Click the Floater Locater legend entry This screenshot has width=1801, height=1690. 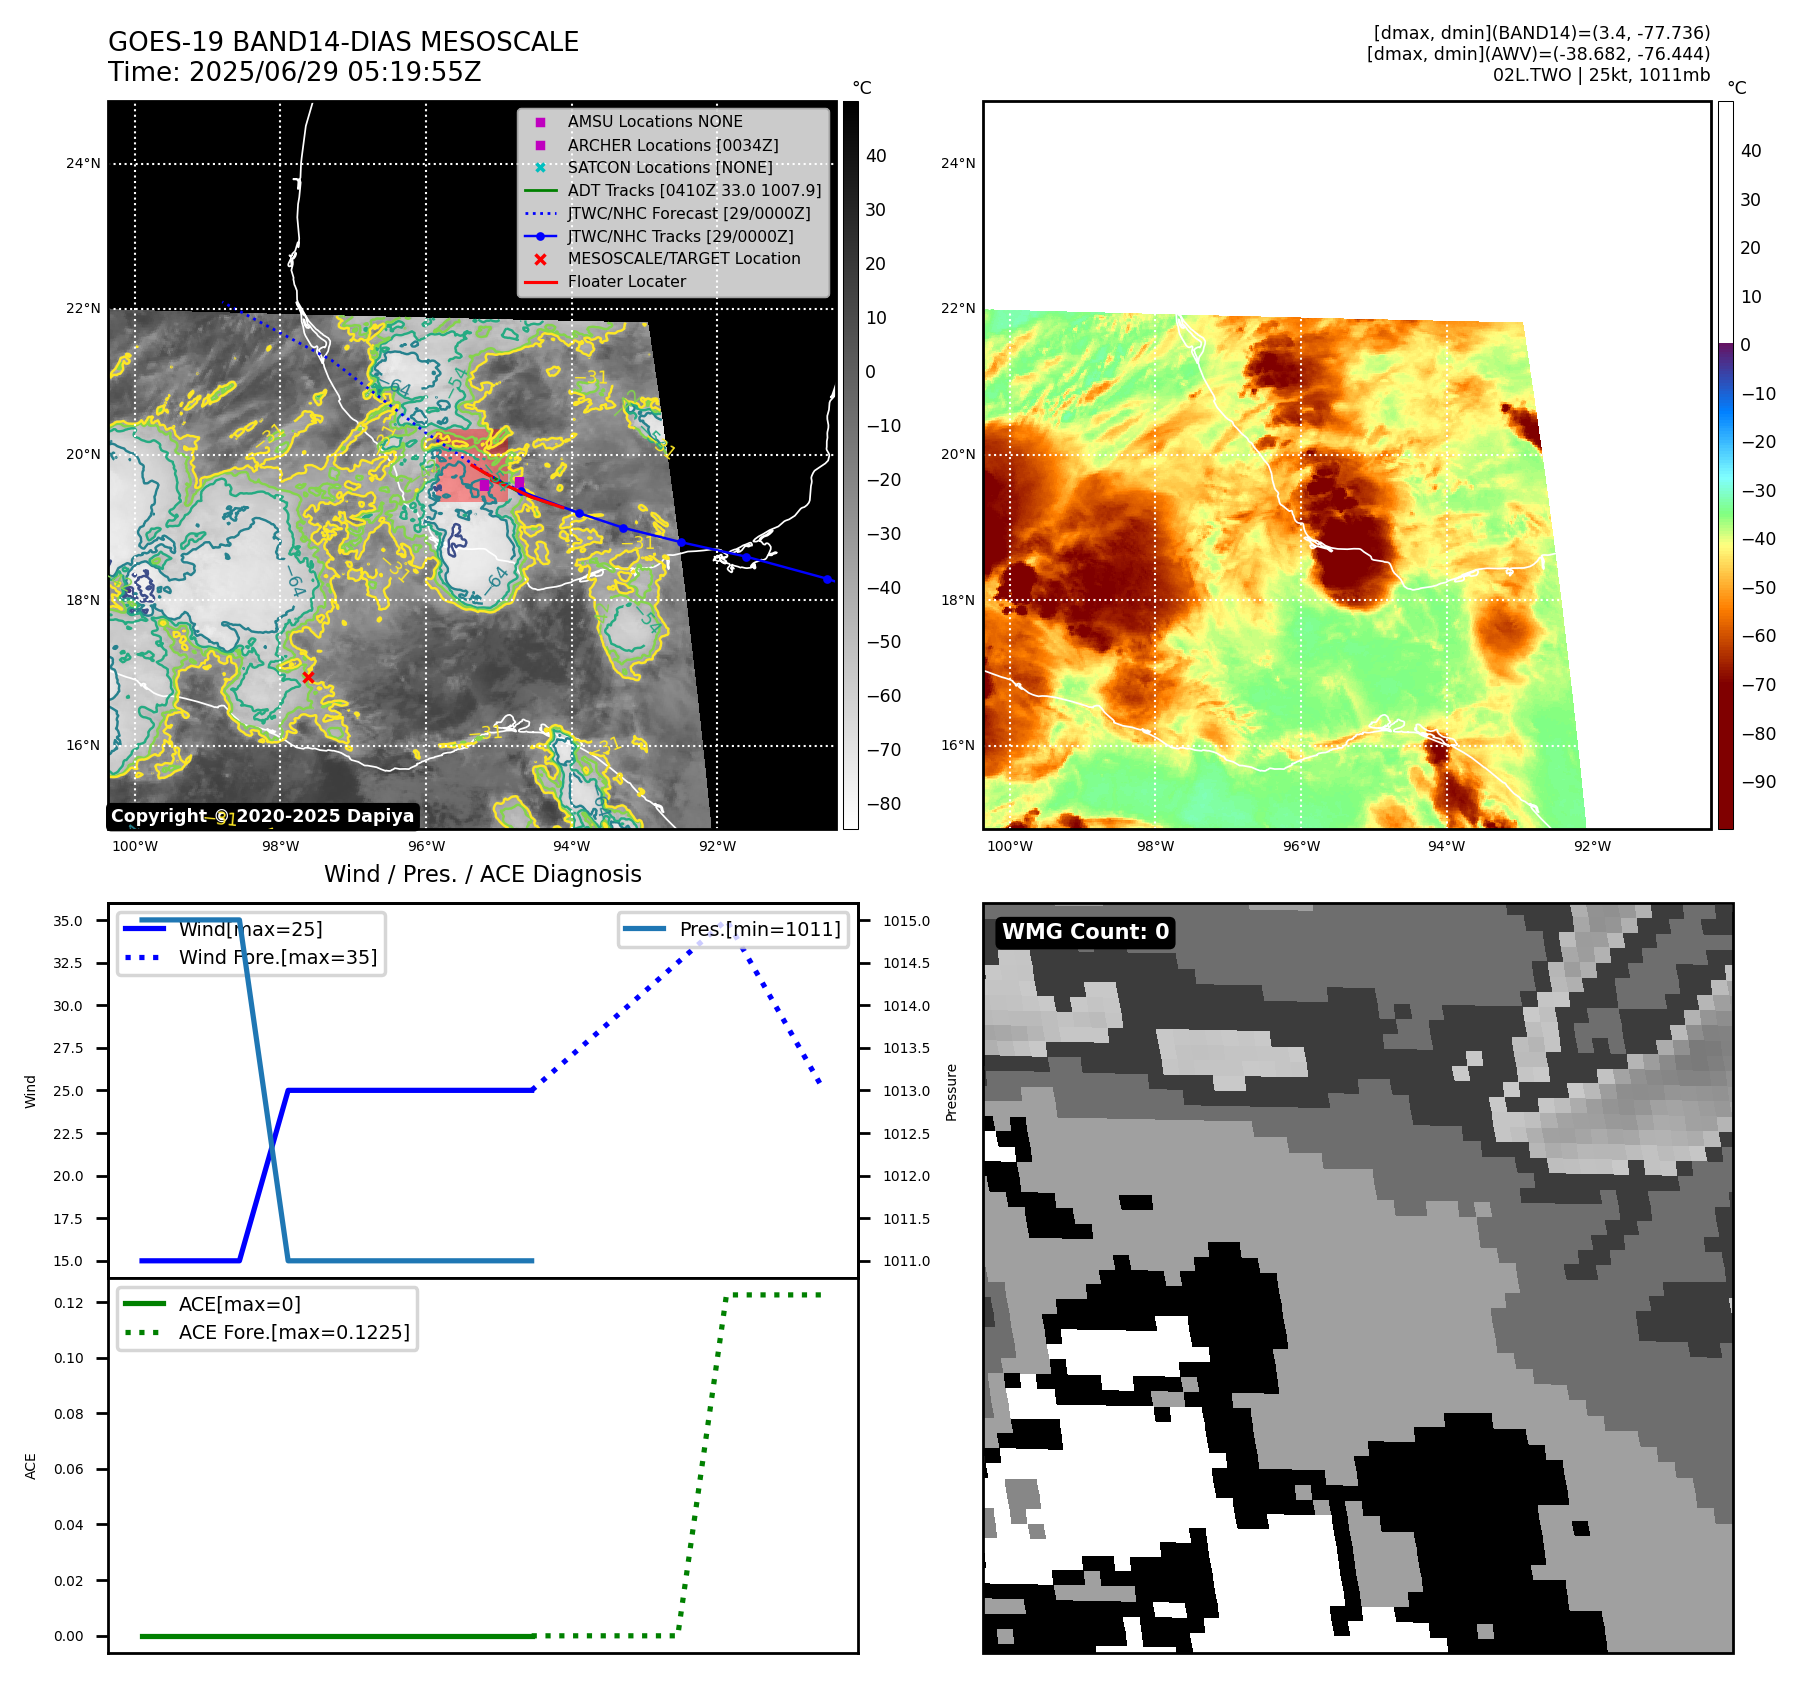pos(605,282)
